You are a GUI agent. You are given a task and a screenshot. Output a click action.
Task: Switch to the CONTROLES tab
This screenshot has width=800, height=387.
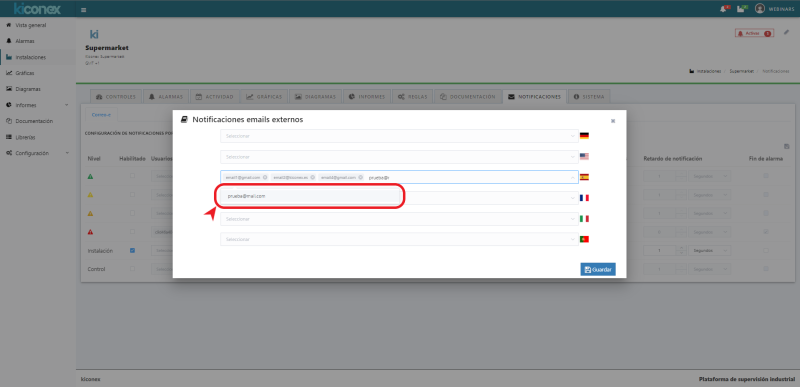pyautogui.click(x=116, y=96)
